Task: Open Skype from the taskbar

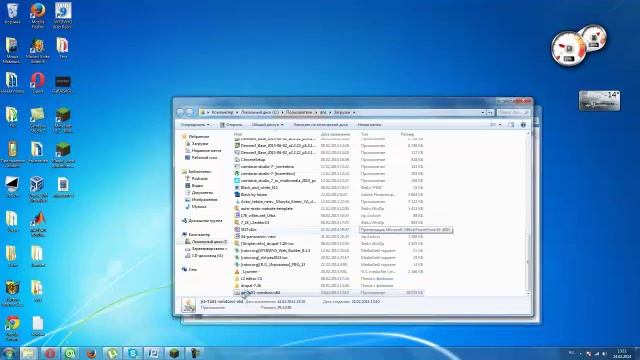Action: (133, 353)
